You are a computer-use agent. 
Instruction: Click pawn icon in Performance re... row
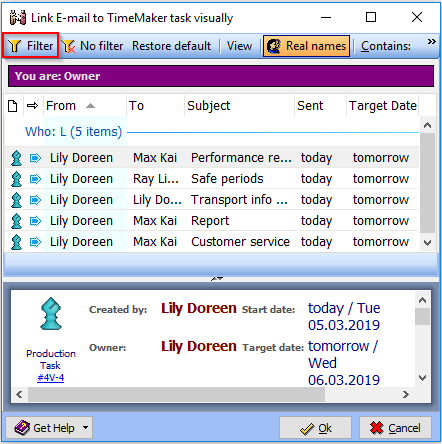click(16, 158)
